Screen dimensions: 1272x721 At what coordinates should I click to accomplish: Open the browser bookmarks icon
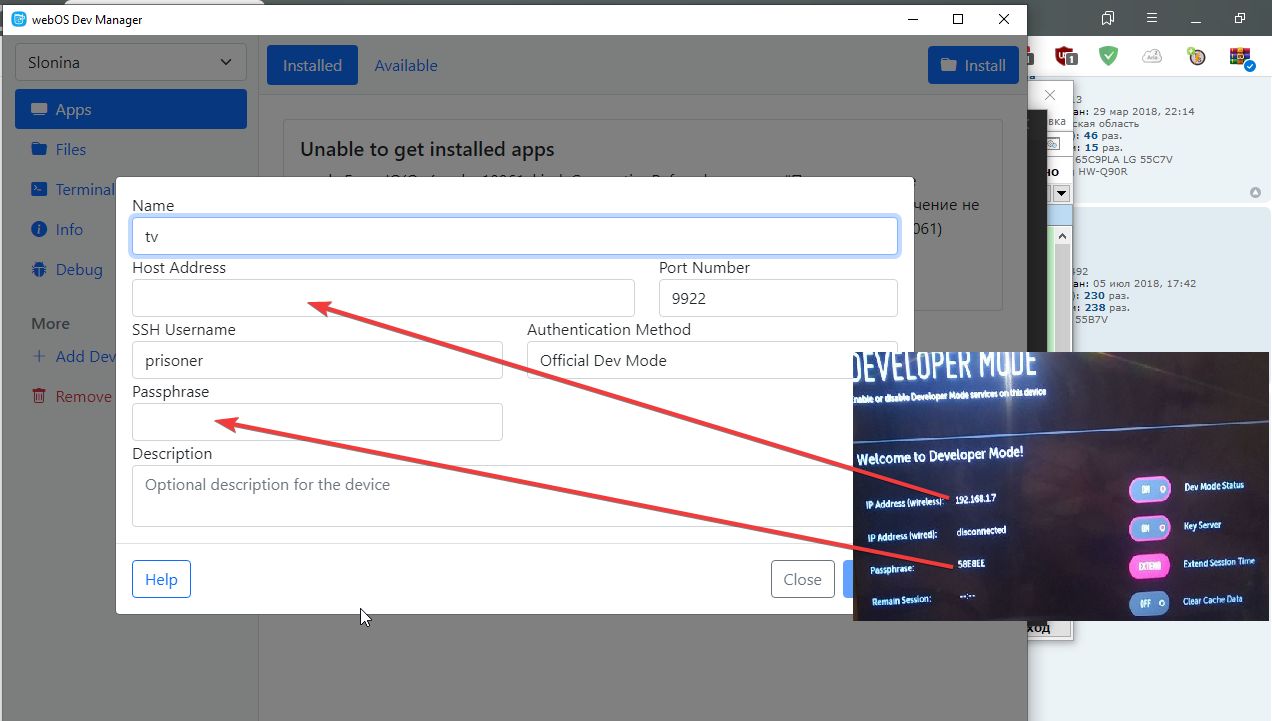point(1107,19)
